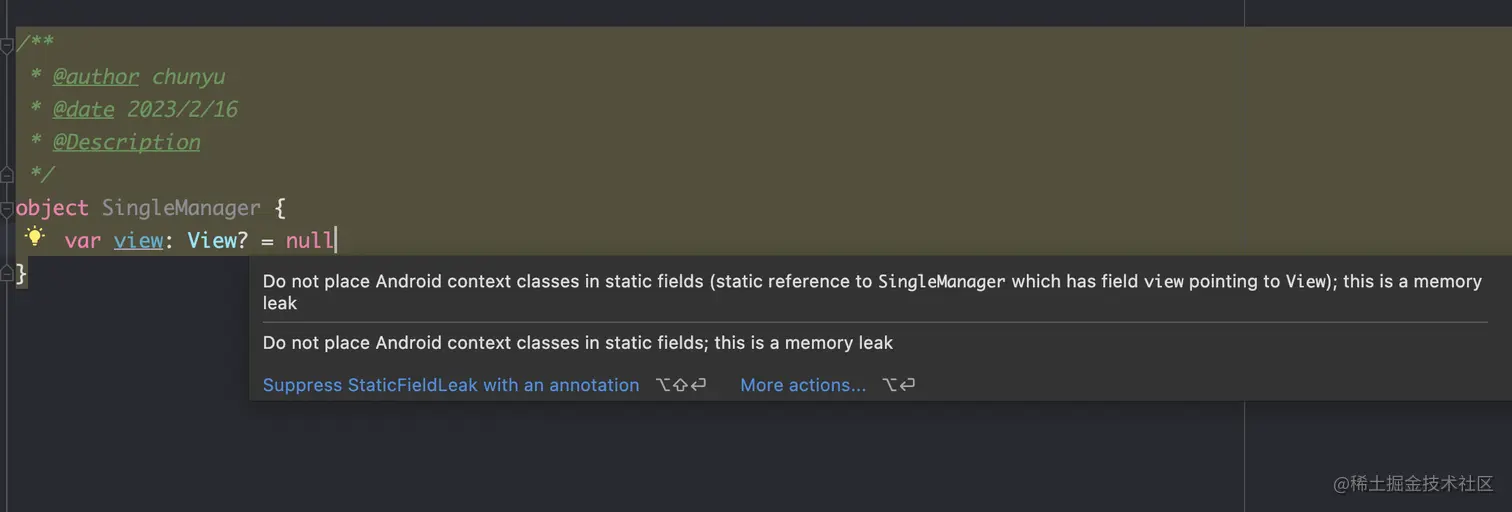Suppress StaticFieldLeak with an annotation
The image size is (1512, 512).
click(451, 385)
